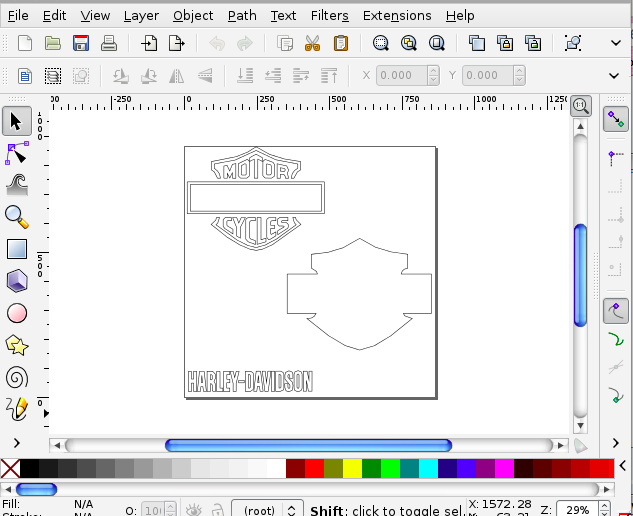Open a file with the folder icon
This screenshot has height=516, width=633.
pos(52,43)
